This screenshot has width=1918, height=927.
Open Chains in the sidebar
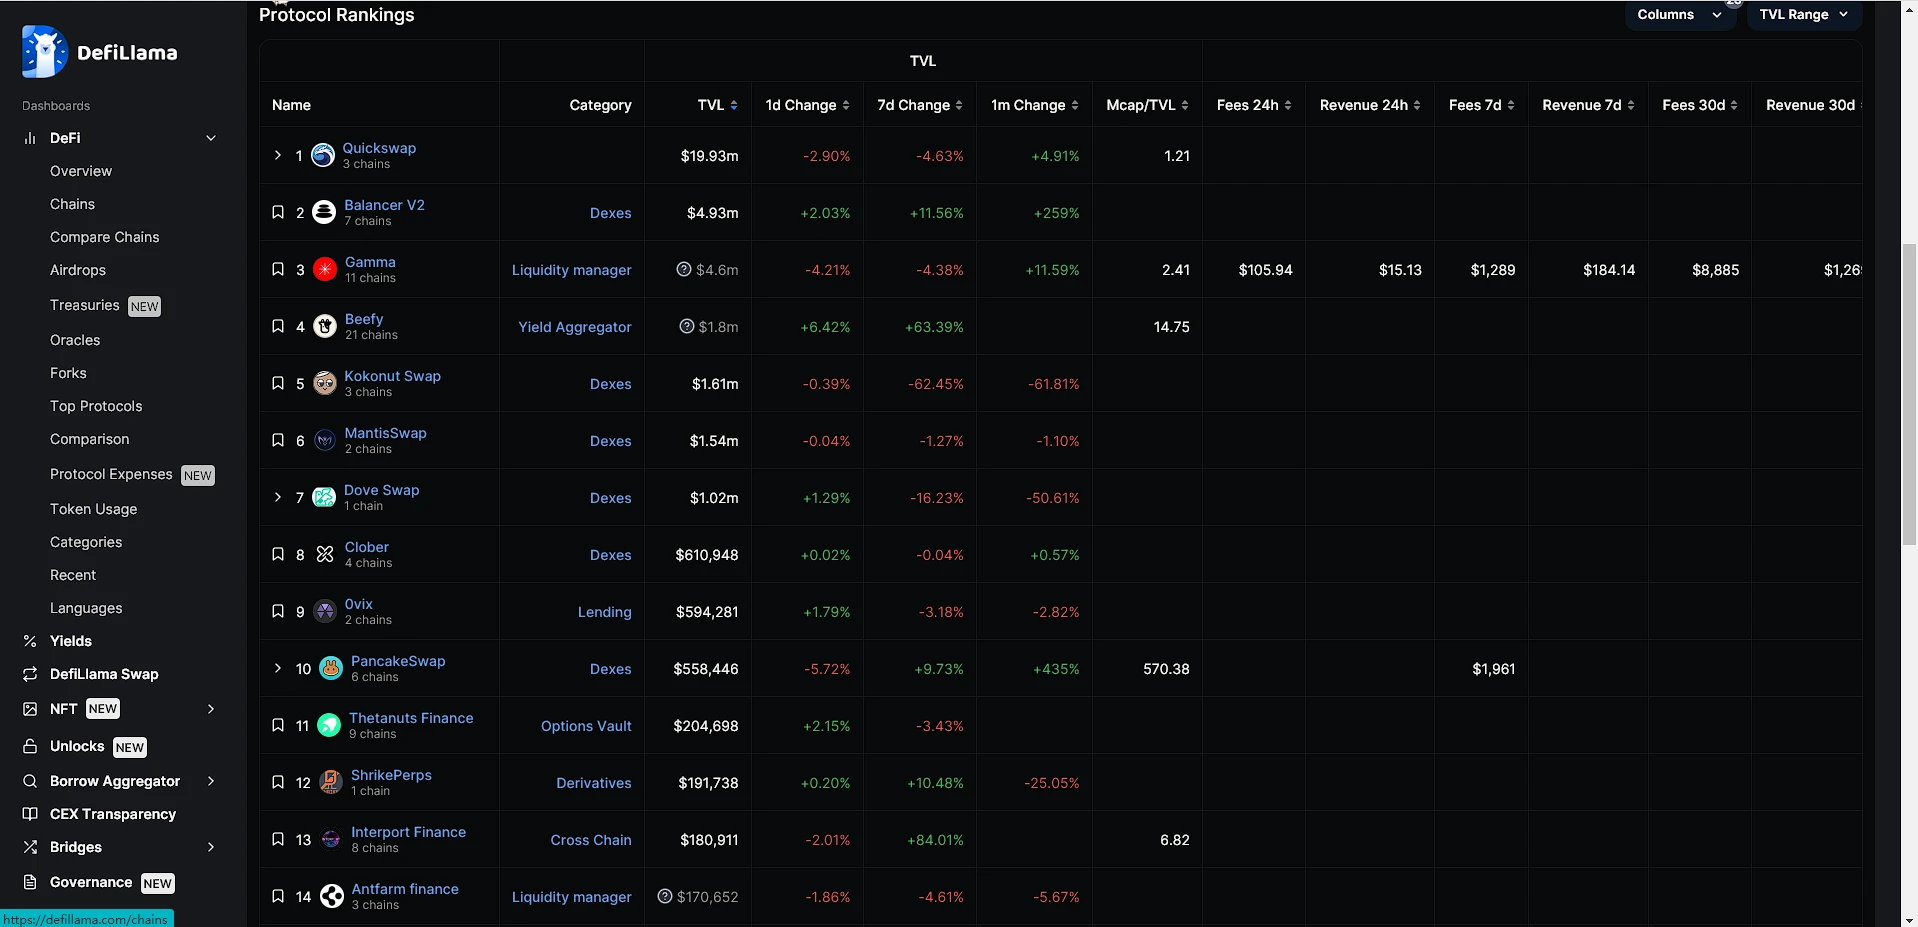click(72, 204)
